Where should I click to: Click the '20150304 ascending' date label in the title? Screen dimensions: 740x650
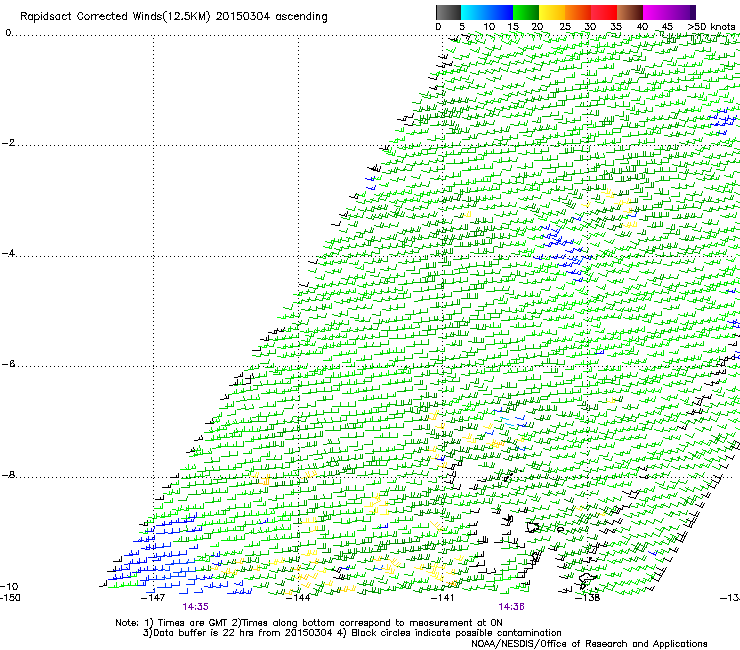pos(271,17)
